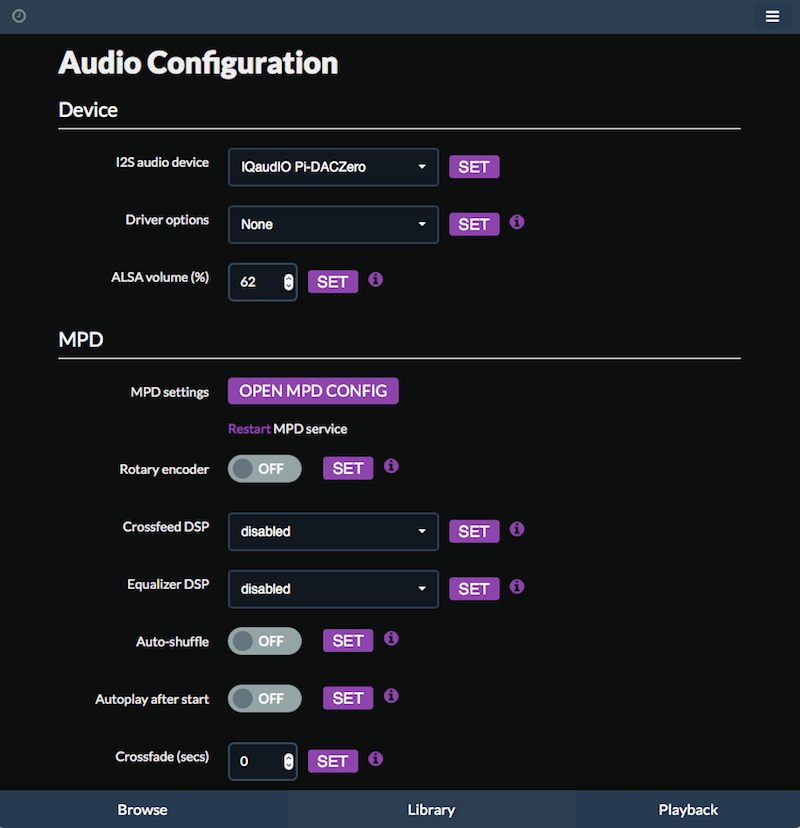Click OPEN MPD CONFIG button
This screenshot has width=800, height=828.
click(313, 391)
